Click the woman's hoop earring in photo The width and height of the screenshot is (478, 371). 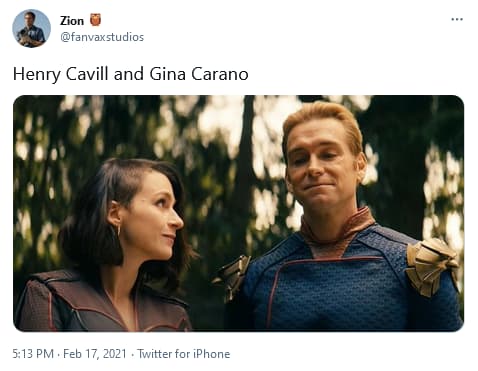pyautogui.click(x=117, y=231)
